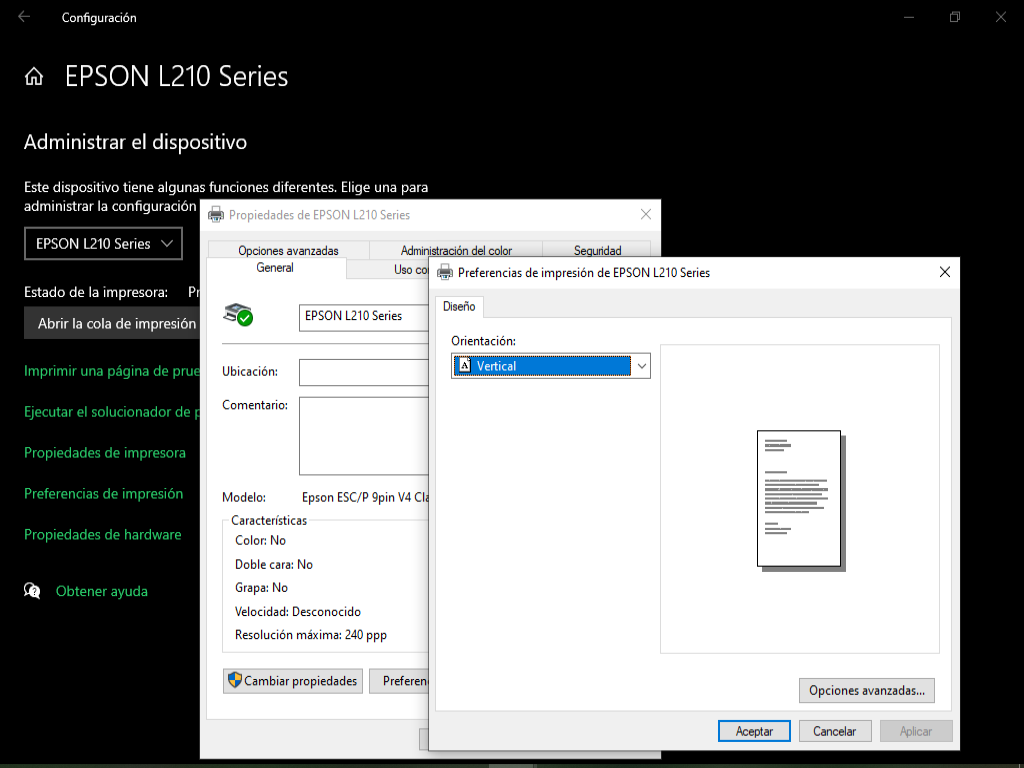Click the model text 'Epson ESC/P 9pin V4'

pos(365,498)
